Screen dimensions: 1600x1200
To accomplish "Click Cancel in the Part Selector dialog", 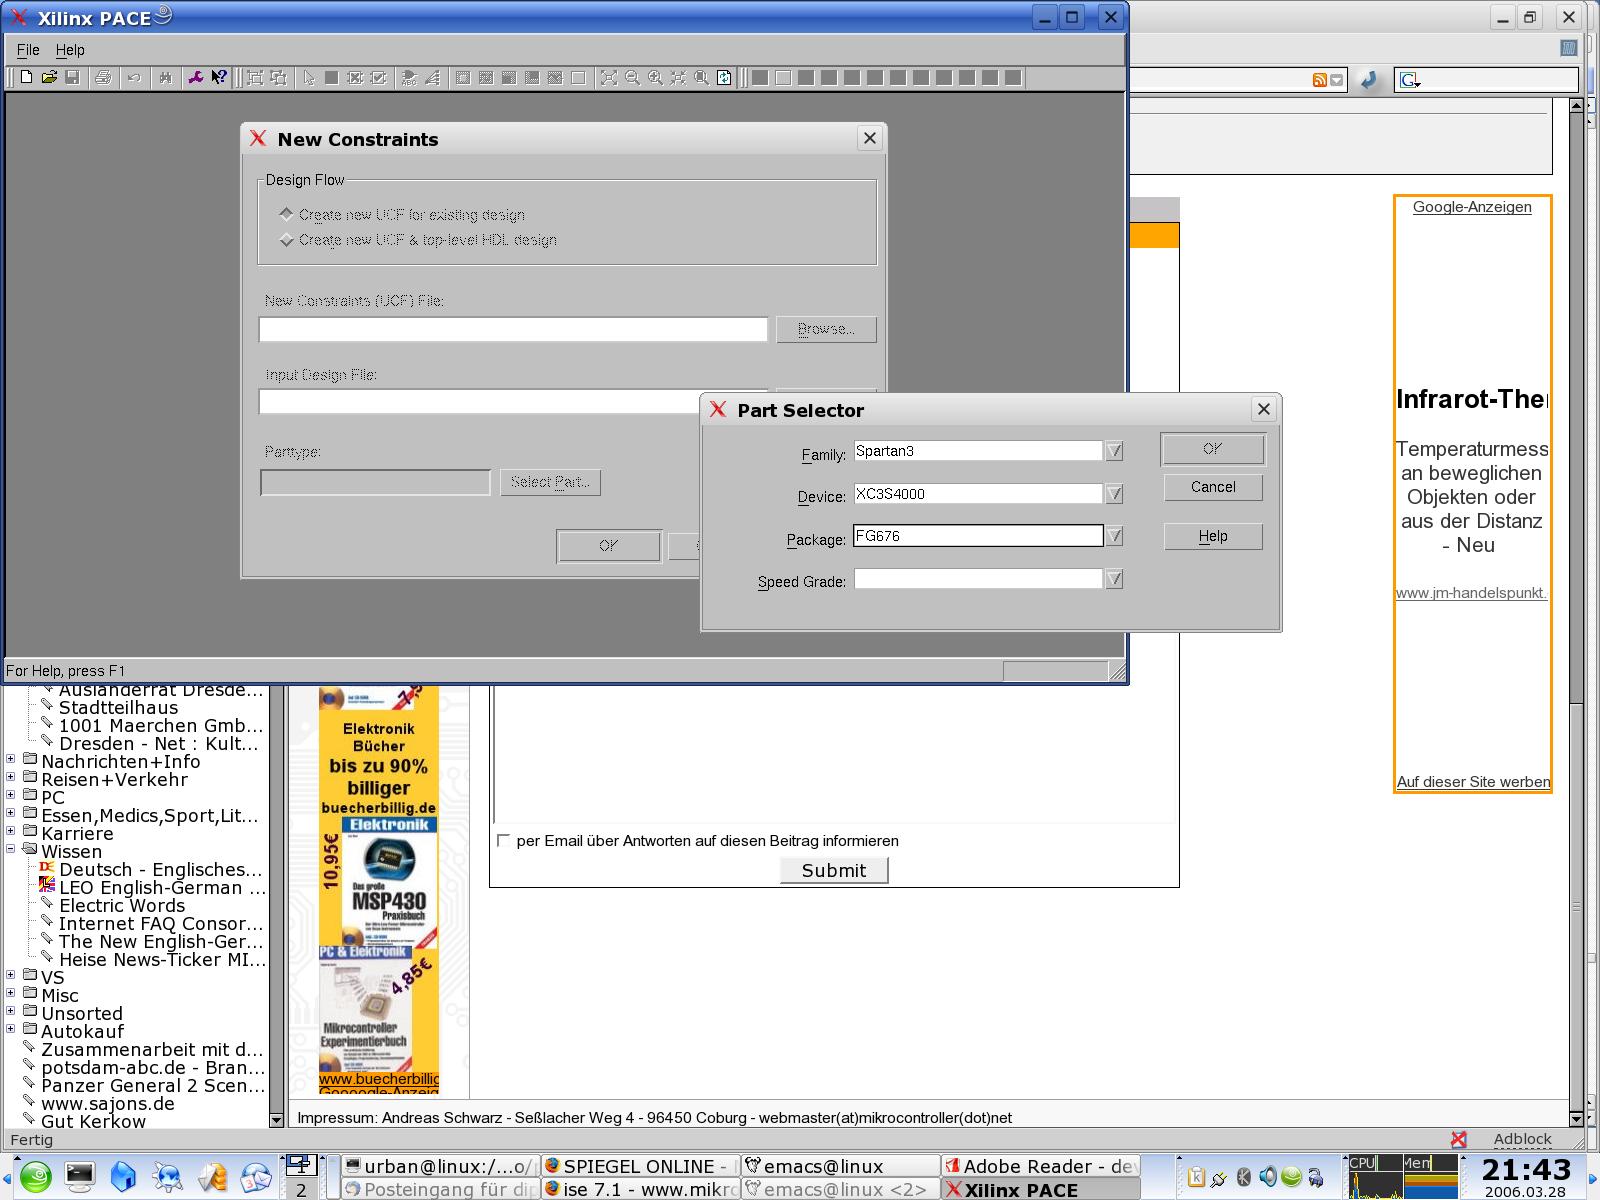I will click(x=1213, y=487).
